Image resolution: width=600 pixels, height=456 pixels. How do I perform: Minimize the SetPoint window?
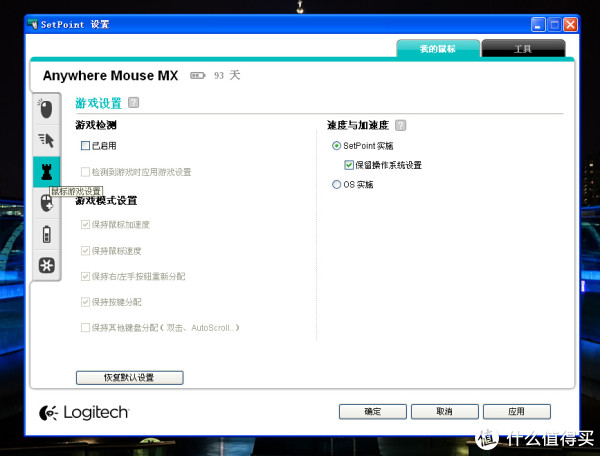point(538,25)
